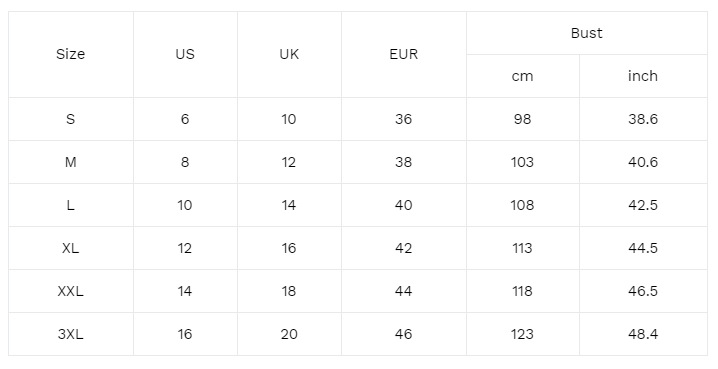The height and width of the screenshot is (369, 718).
Task: Click the cm sub-header
Action: click(522, 76)
